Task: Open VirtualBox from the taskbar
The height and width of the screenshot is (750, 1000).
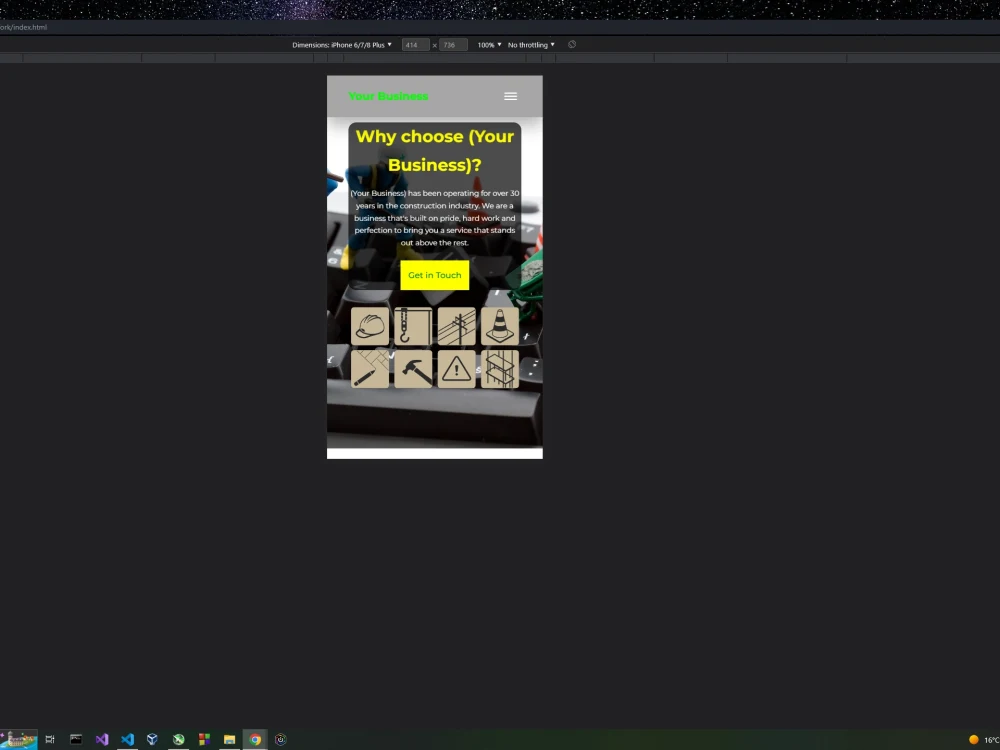Action: [x=152, y=739]
